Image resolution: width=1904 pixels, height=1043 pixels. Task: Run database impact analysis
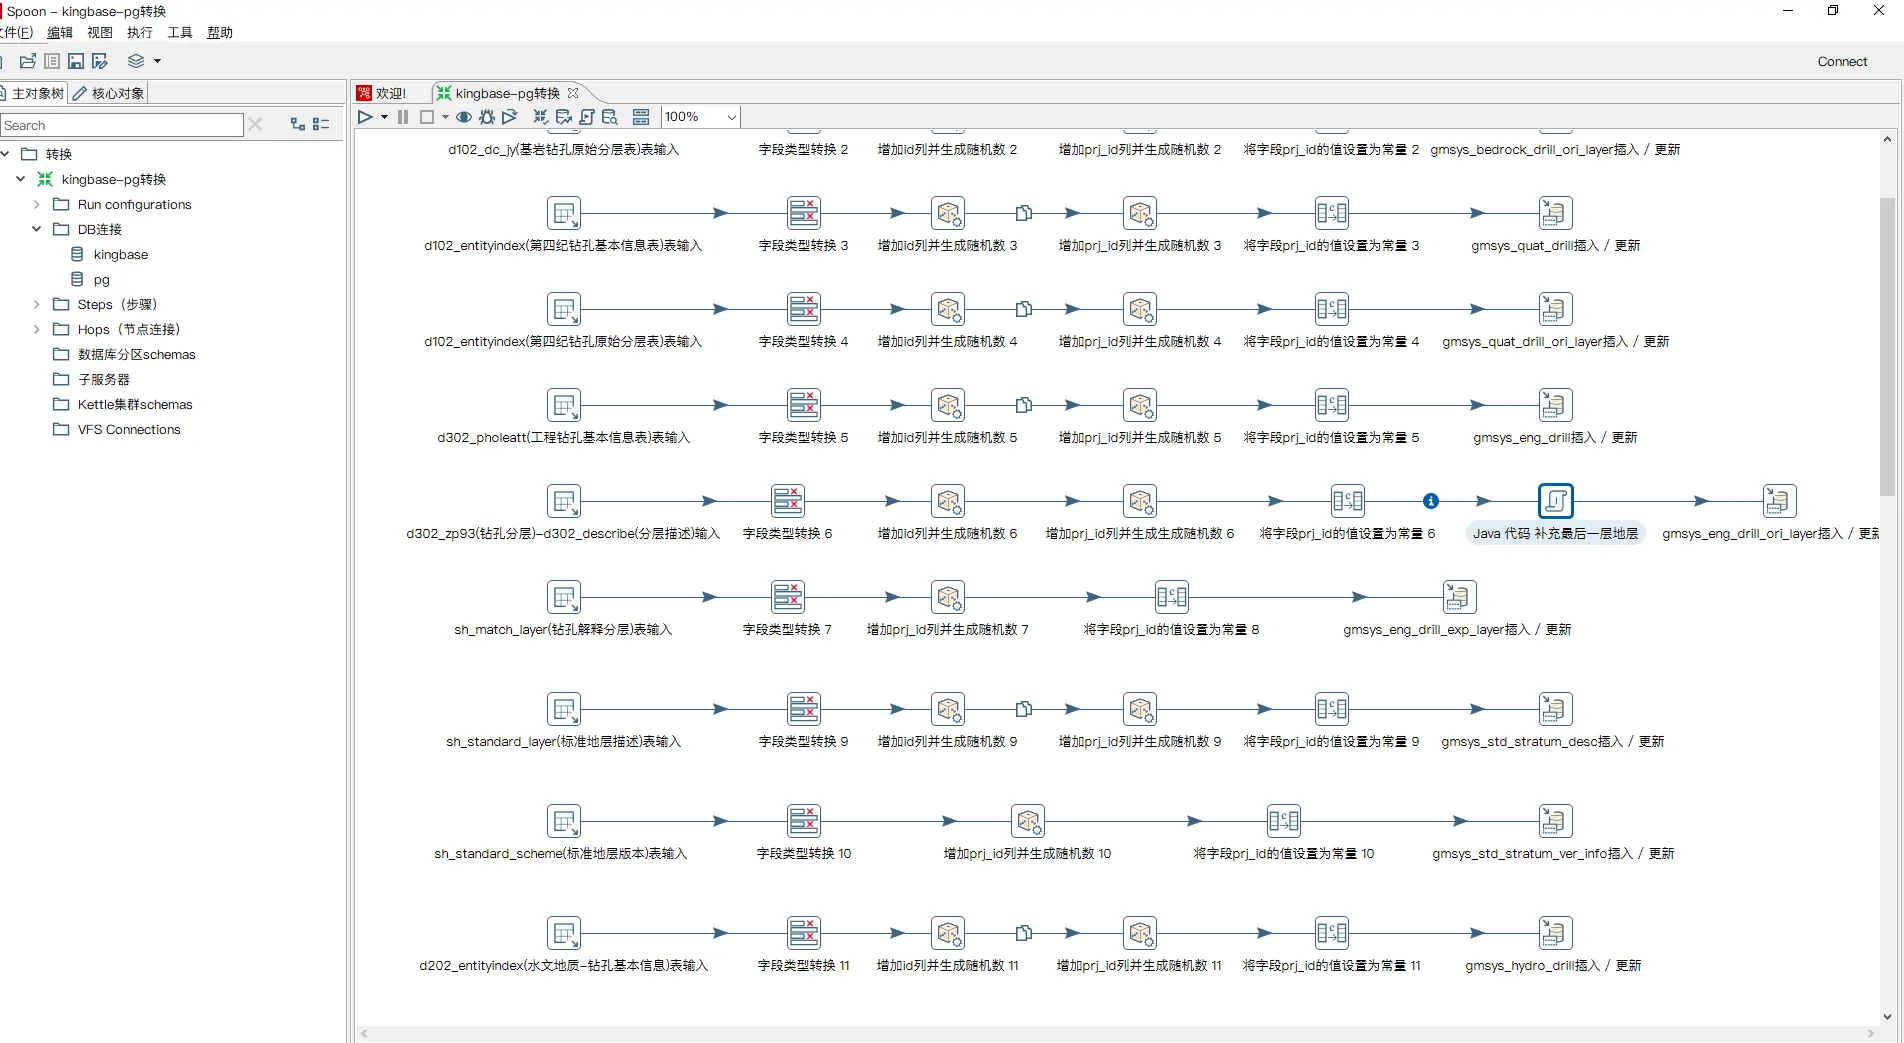(564, 117)
